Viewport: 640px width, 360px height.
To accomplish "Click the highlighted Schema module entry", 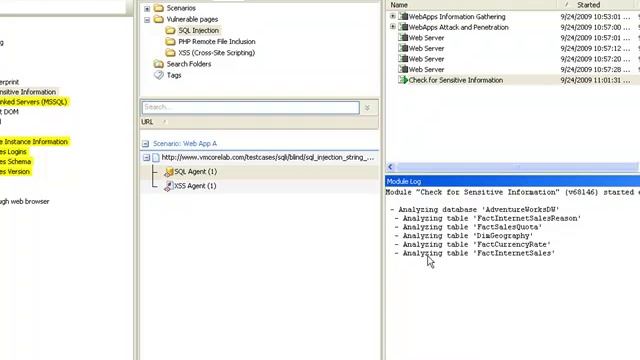I will [x=16, y=162].
